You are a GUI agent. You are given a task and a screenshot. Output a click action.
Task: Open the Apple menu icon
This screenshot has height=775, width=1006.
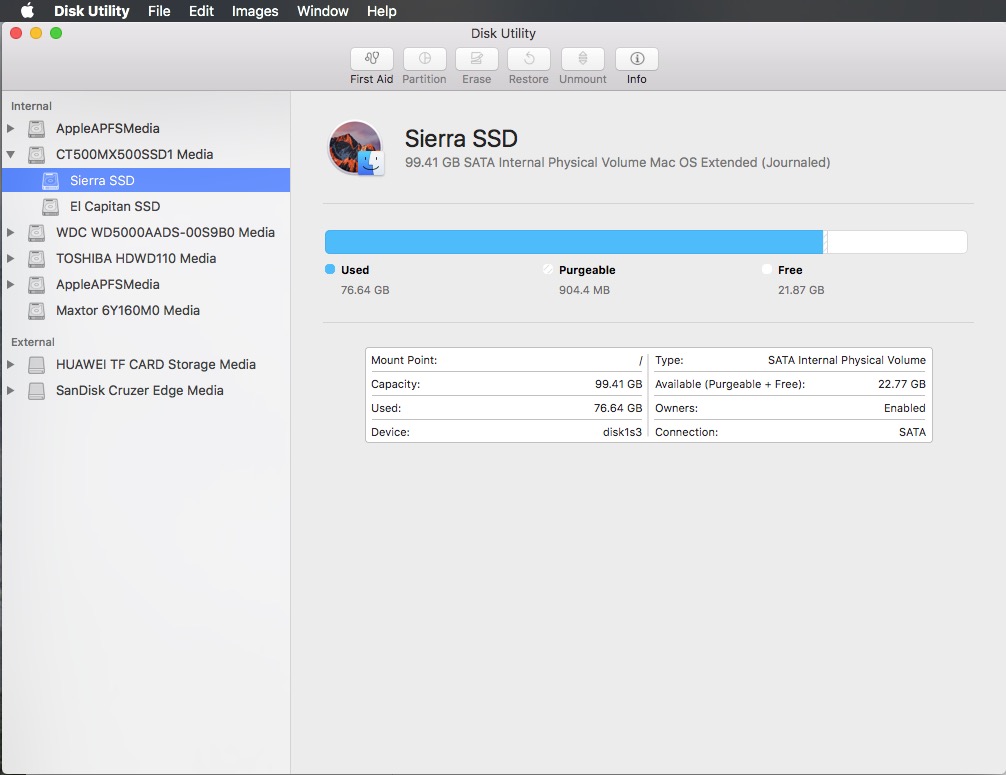(x=27, y=11)
